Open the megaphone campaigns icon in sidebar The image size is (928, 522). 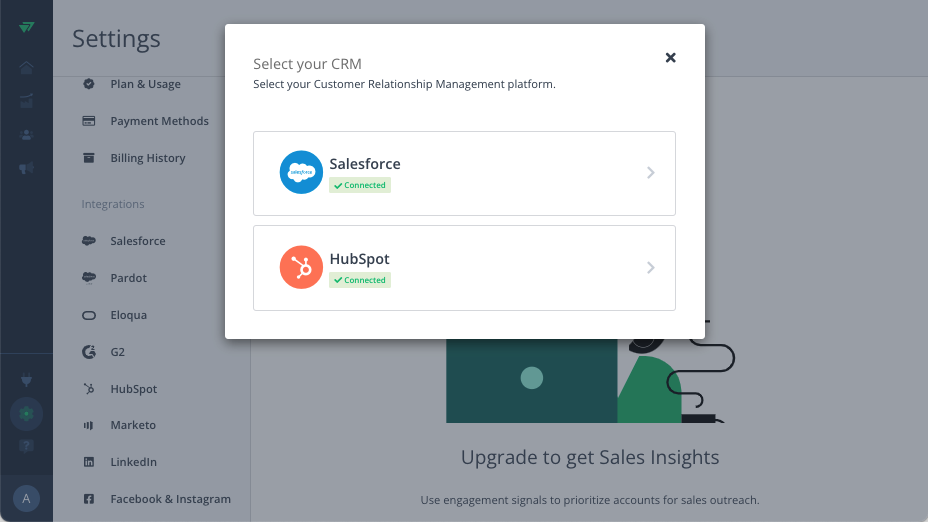(x=26, y=169)
